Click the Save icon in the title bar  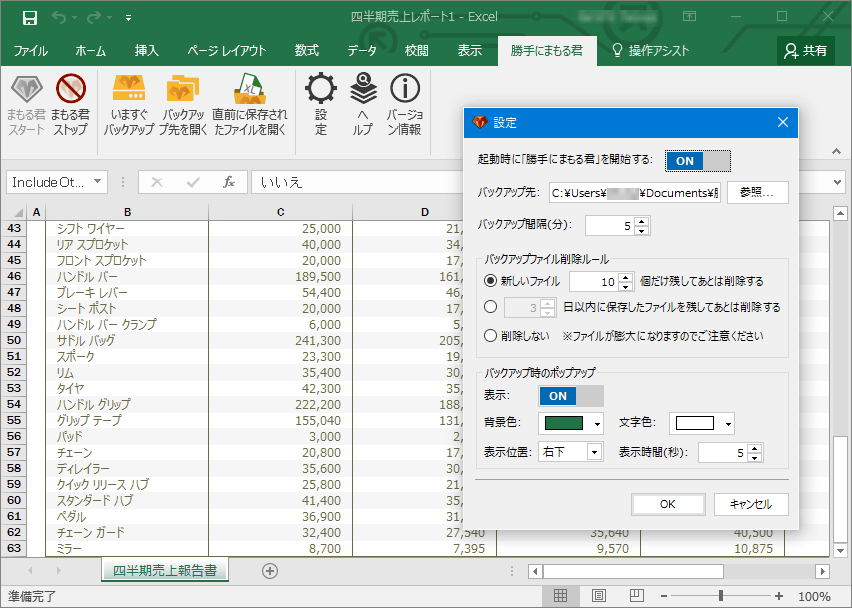click(x=30, y=17)
